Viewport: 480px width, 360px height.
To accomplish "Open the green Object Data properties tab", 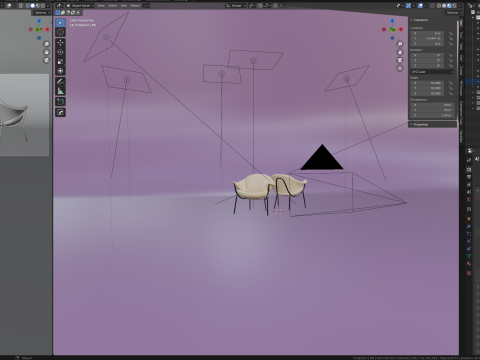I will 469,255.
